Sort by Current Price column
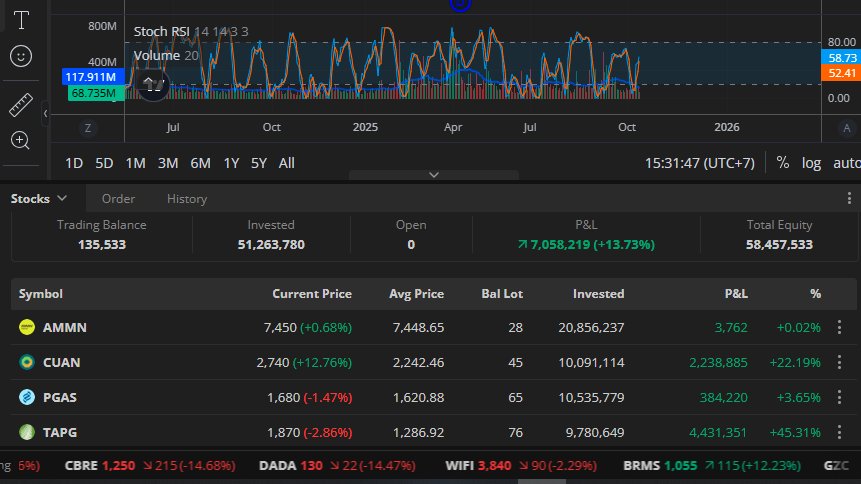This screenshot has width=861, height=484. [312, 294]
